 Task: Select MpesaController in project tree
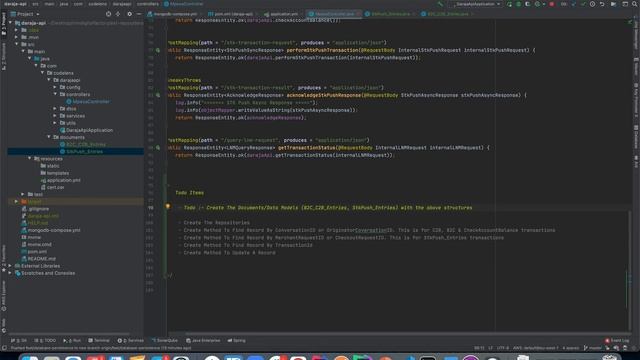point(88,102)
